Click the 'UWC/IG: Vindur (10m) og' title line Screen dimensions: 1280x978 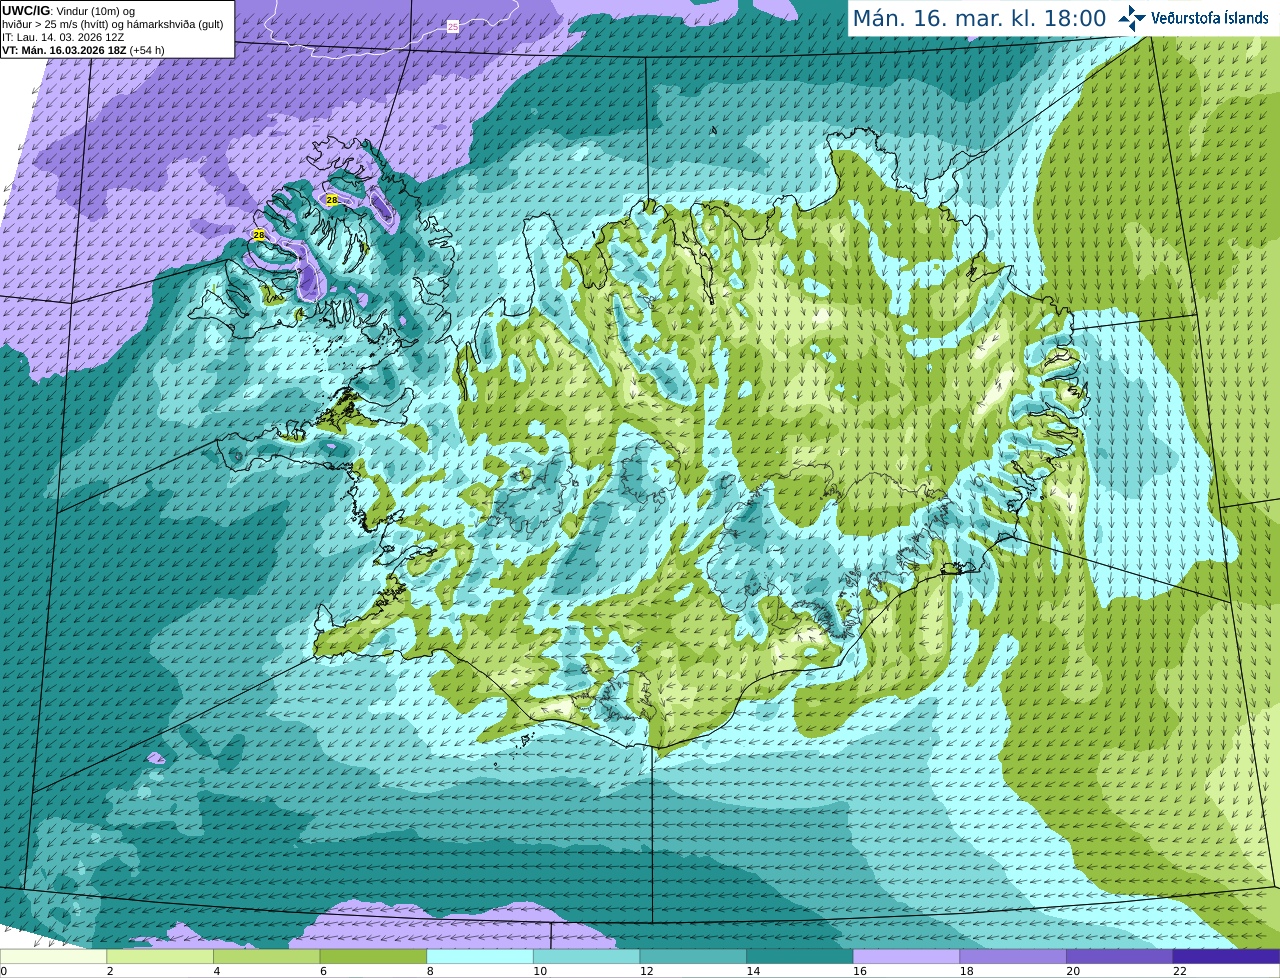coord(69,11)
